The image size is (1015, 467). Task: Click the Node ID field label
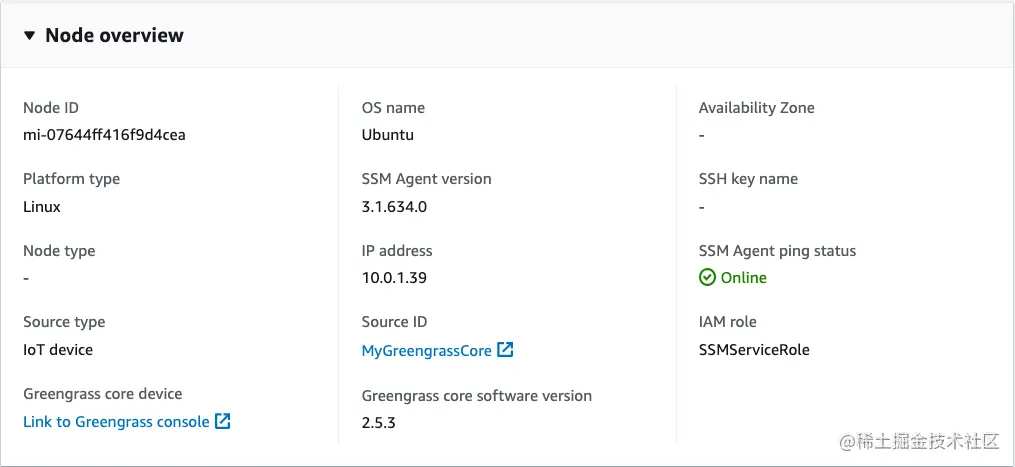tap(51, 108)
